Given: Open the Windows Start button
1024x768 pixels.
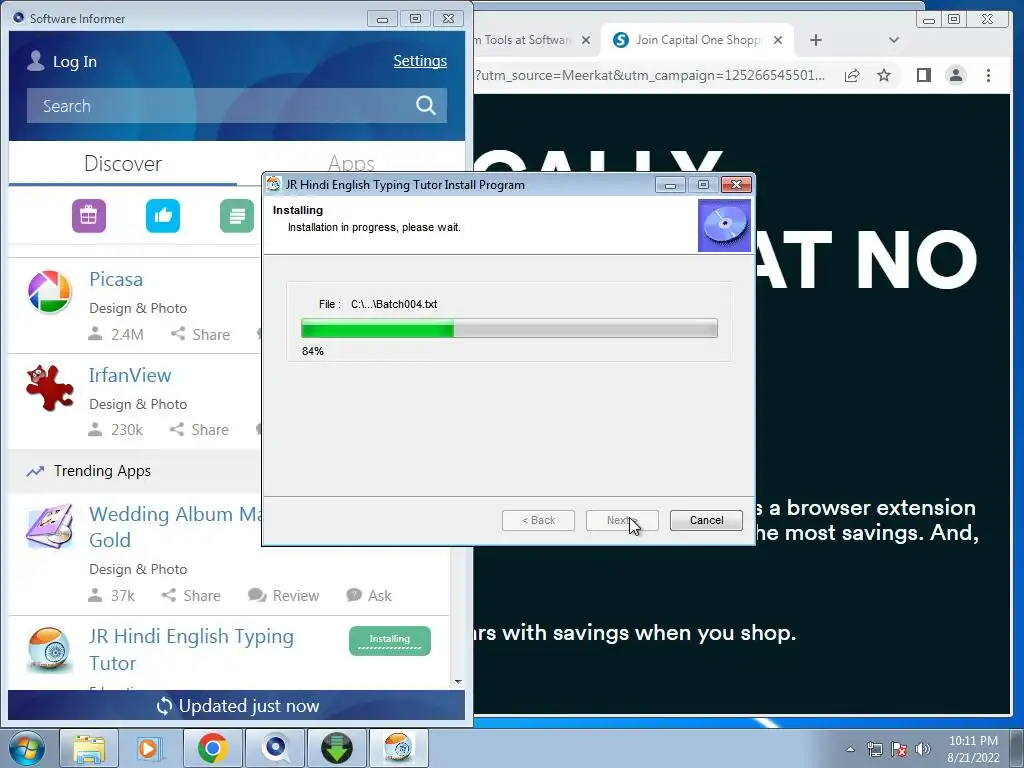Looking at the screenshot, I should [26, 748].
